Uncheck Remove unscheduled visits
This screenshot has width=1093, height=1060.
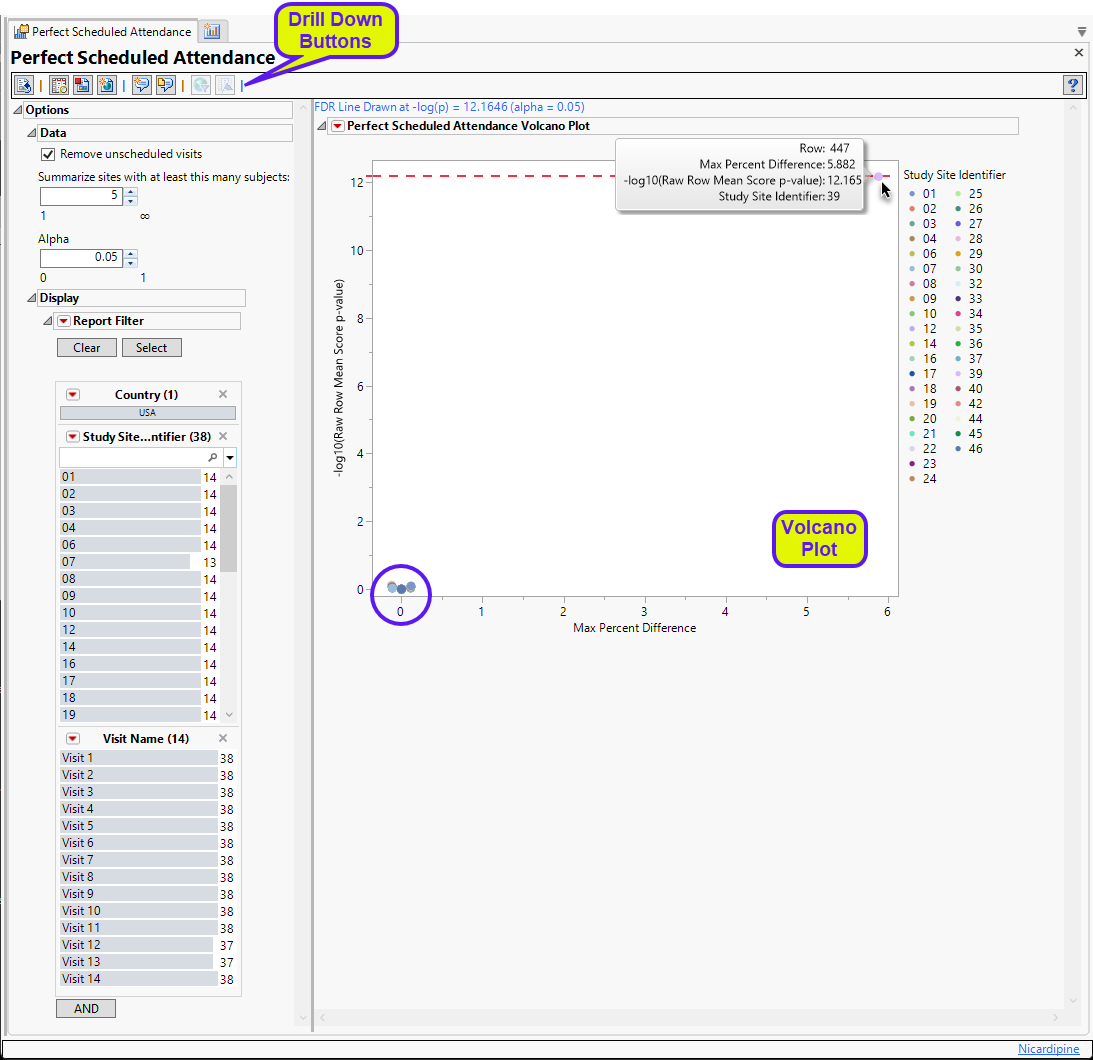point(47,154)
